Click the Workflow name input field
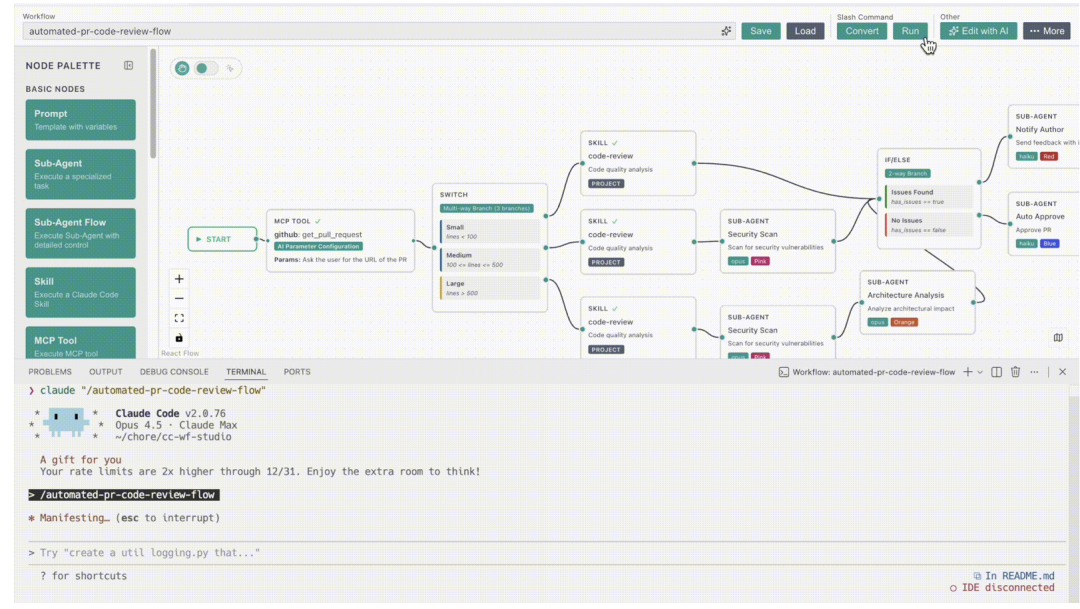 pyautogui.click(x=370, y=31)
